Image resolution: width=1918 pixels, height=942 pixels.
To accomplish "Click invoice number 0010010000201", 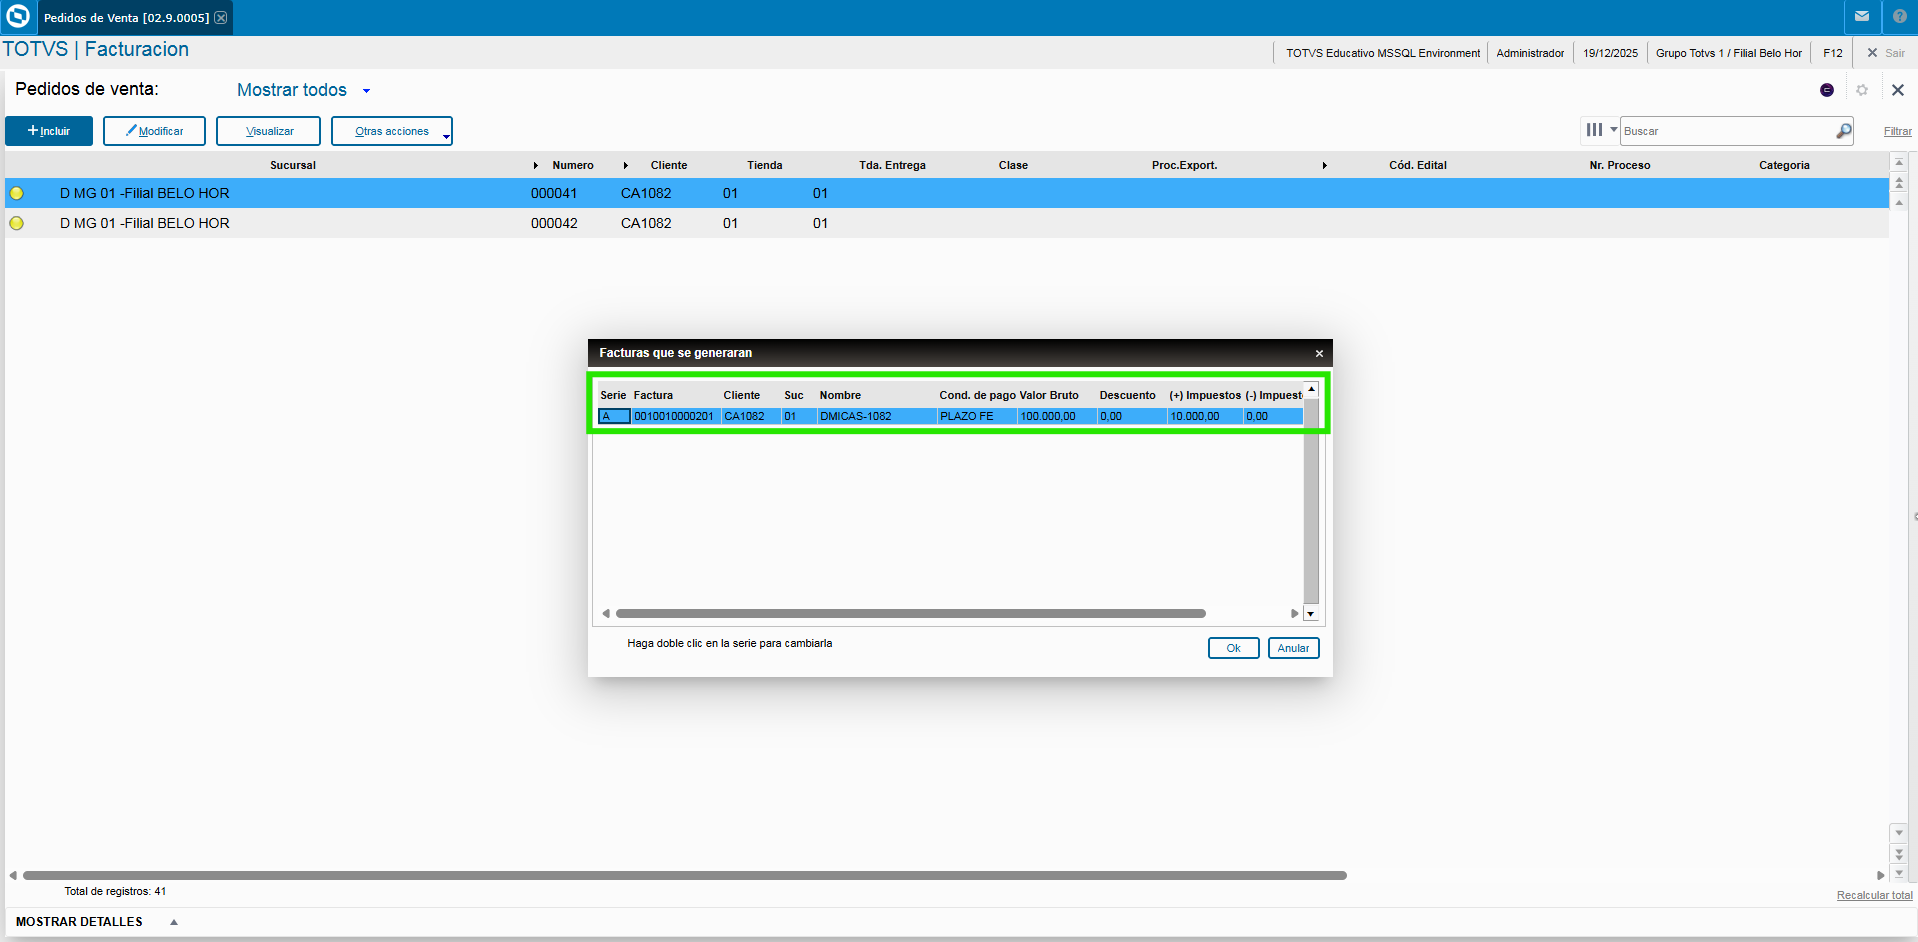I will pos(674,416).
